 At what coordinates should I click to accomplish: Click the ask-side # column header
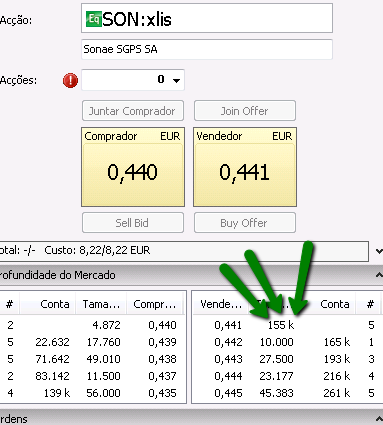tap(370, 304)
